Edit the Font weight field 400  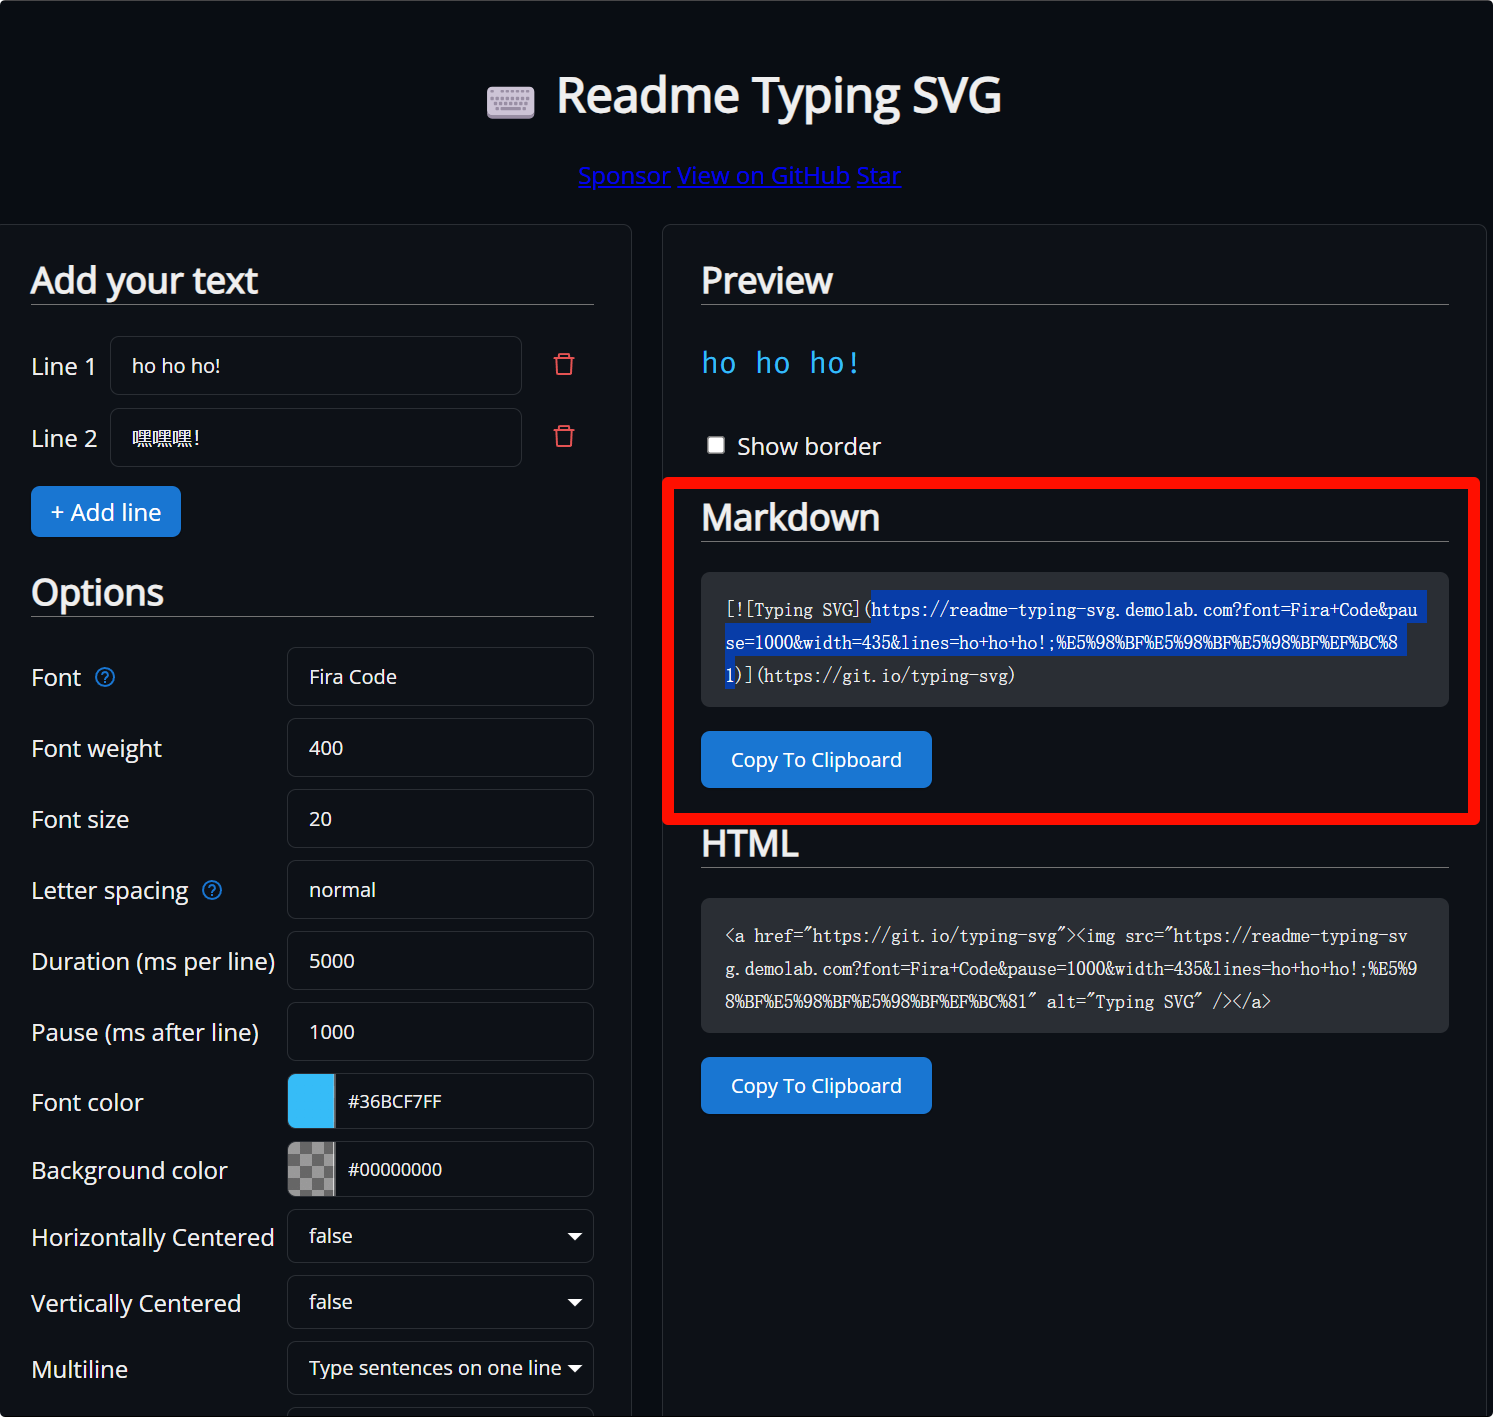pyautogui.click(x=440, y=748)
